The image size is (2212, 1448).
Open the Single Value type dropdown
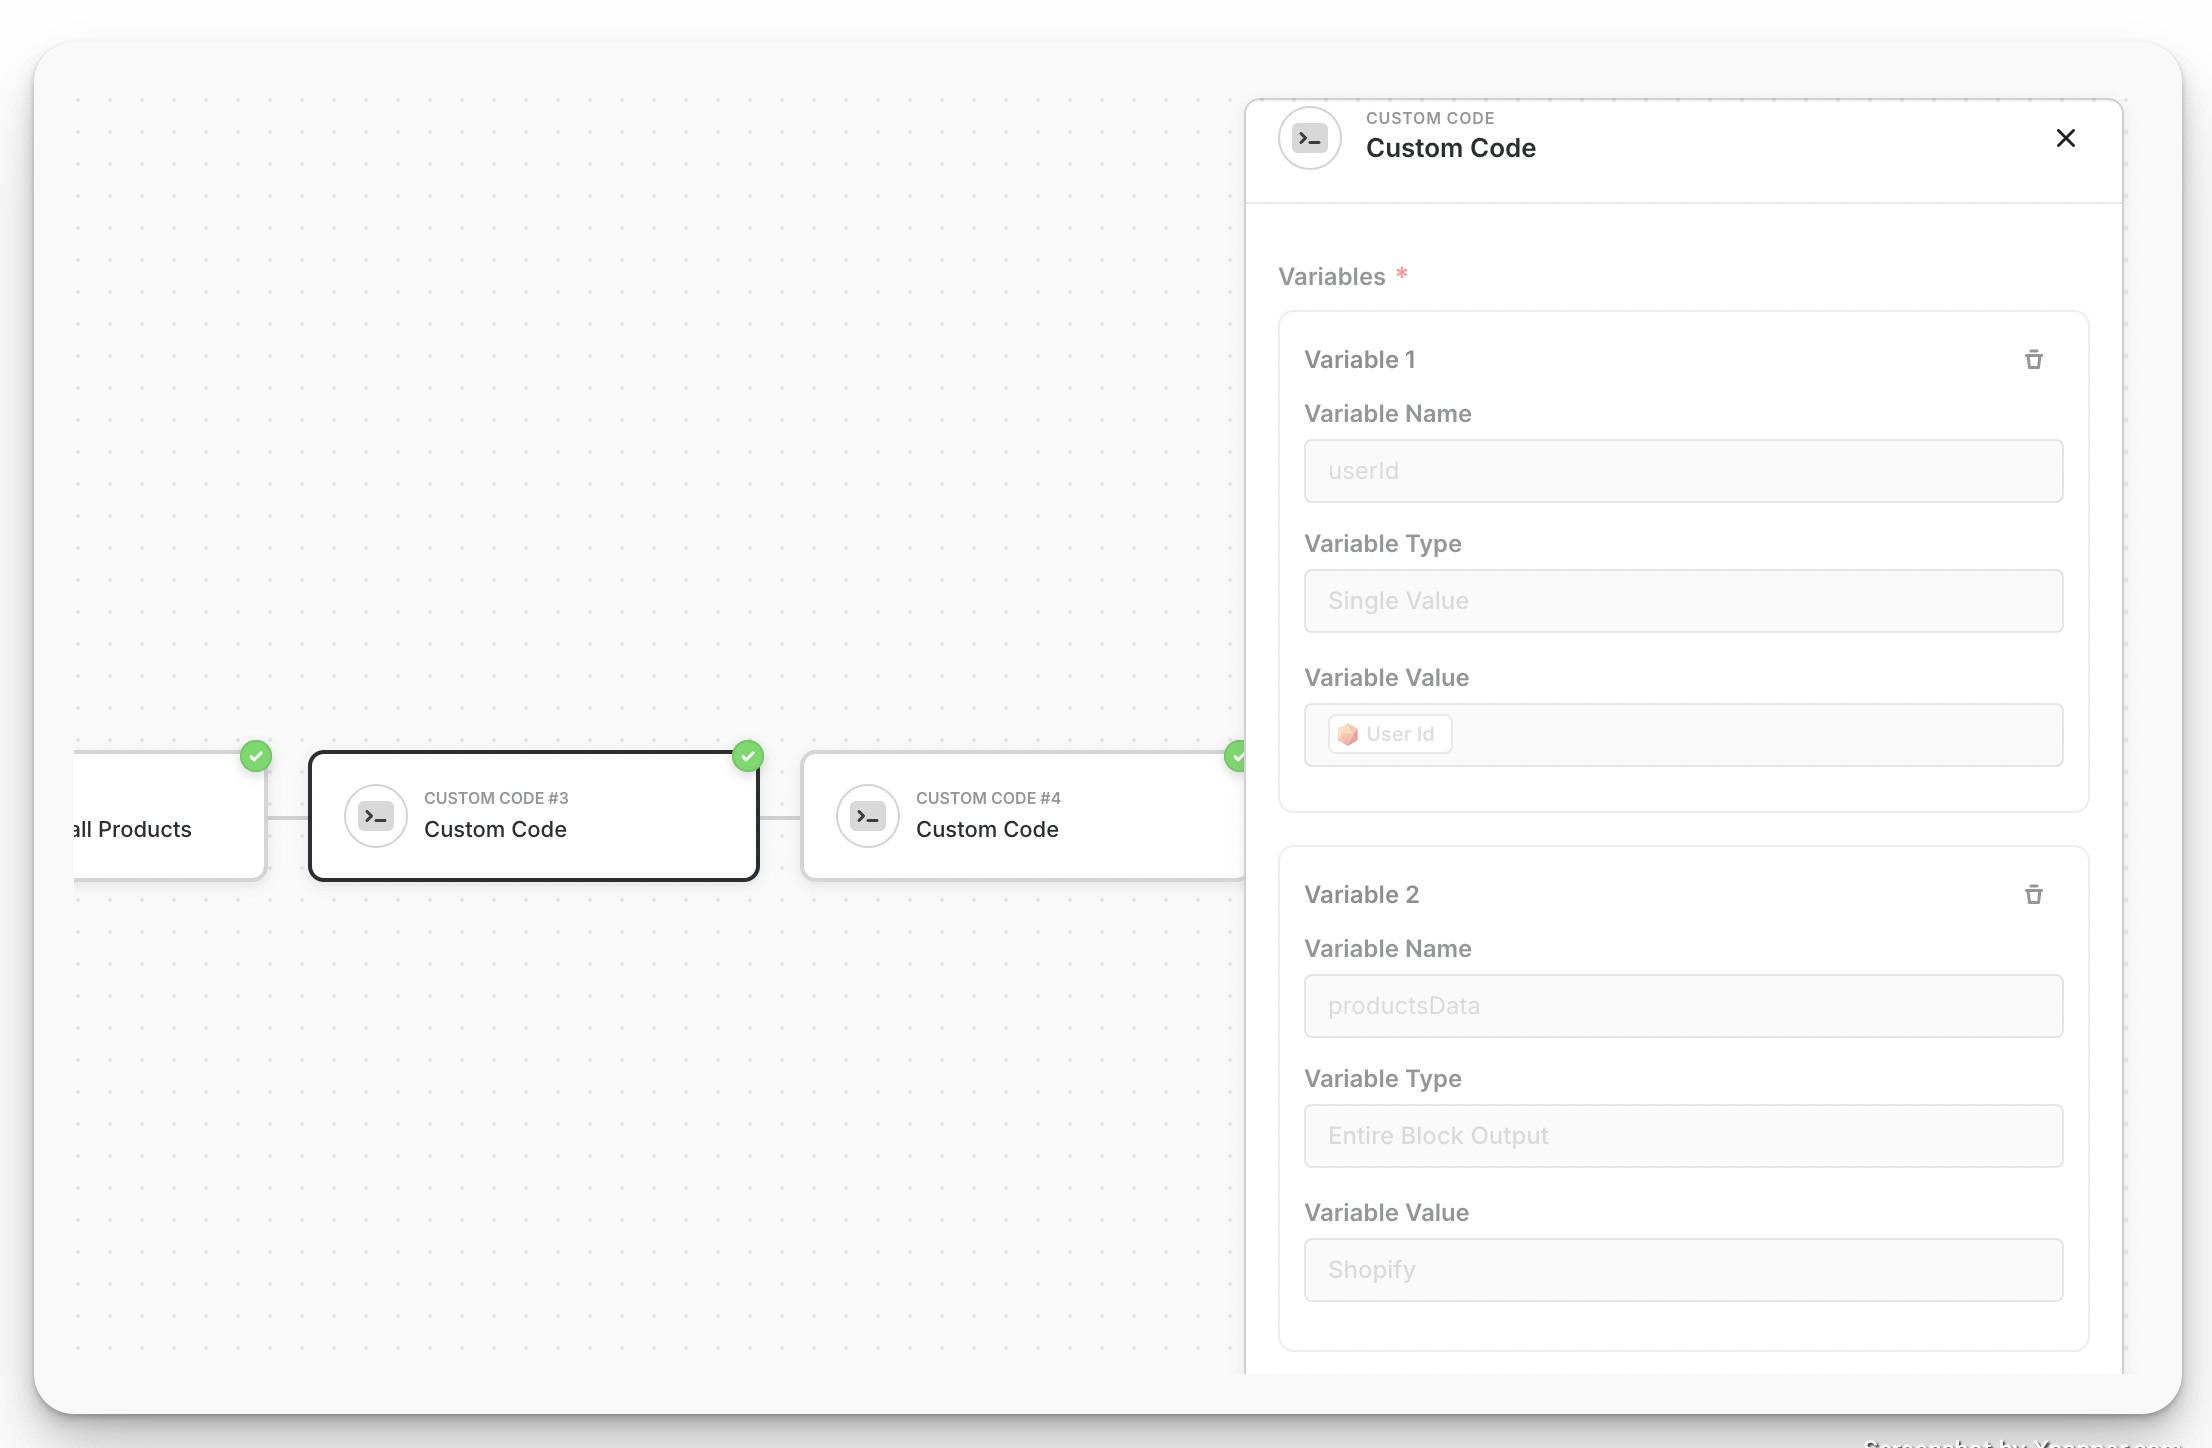coord(1683,601)
